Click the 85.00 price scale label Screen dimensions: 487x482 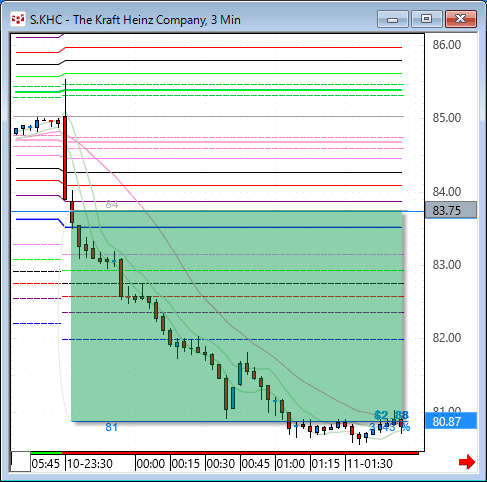(447, 118)
